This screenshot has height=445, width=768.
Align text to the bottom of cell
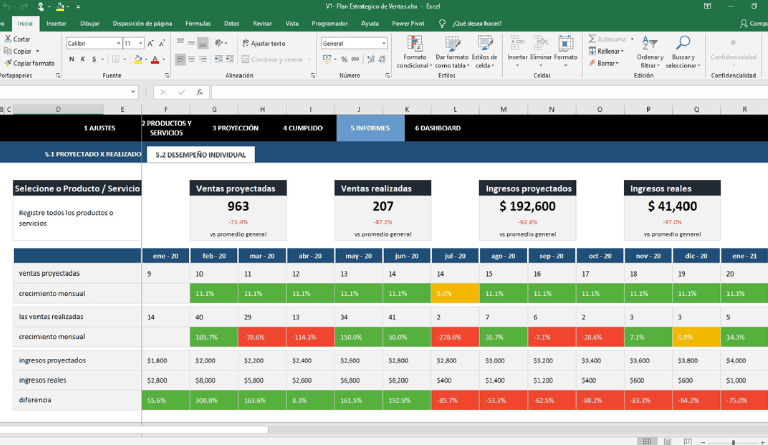(203, 43)
